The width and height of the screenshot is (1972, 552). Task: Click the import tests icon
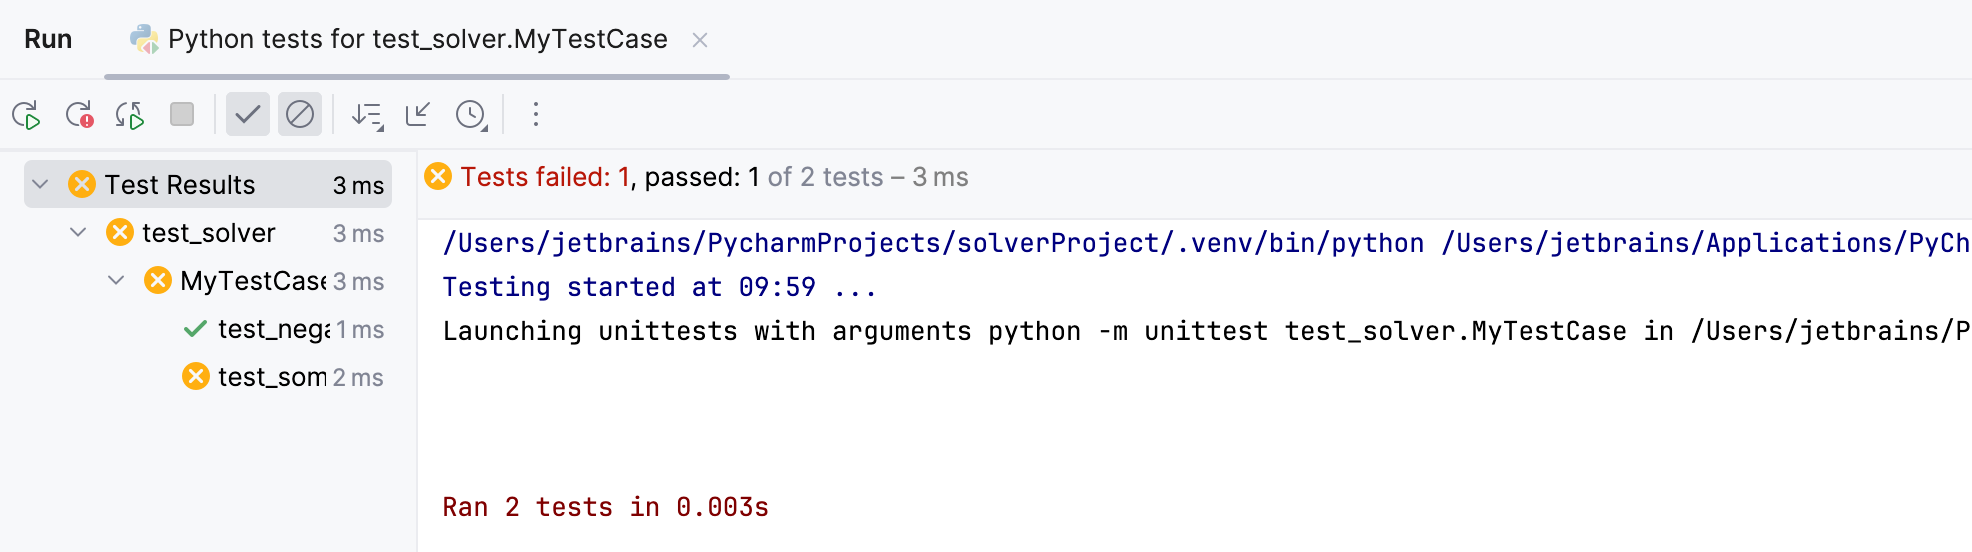point(418,115)
